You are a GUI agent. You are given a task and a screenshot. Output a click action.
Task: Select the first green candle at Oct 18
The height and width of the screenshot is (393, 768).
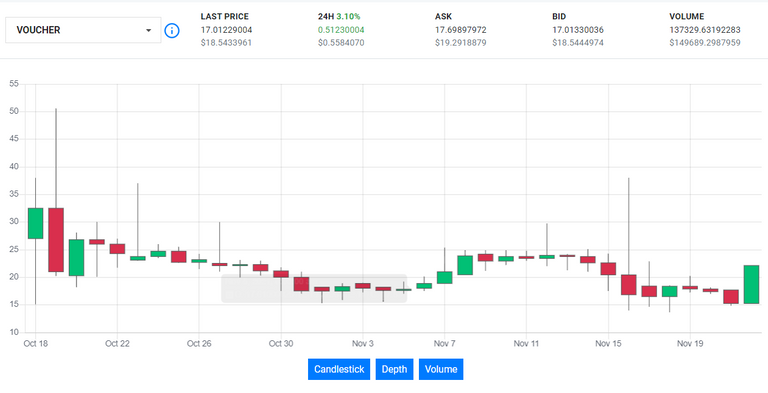coord(35,223)
